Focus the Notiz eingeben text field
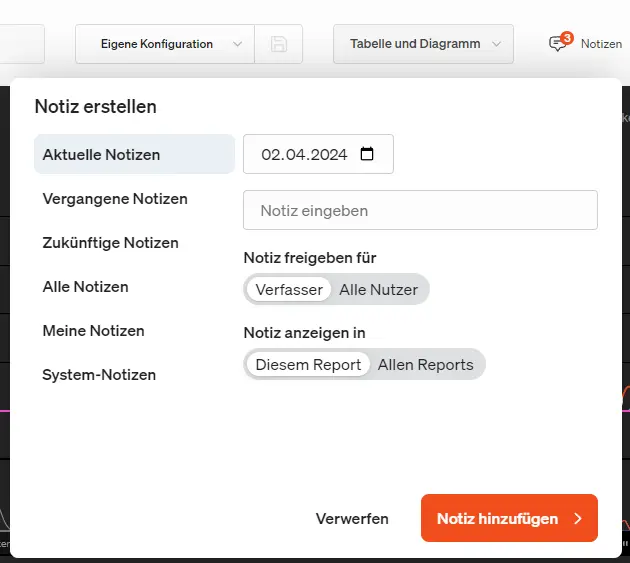The width and height of the screenshot is (630, 563). pos(420,210)
